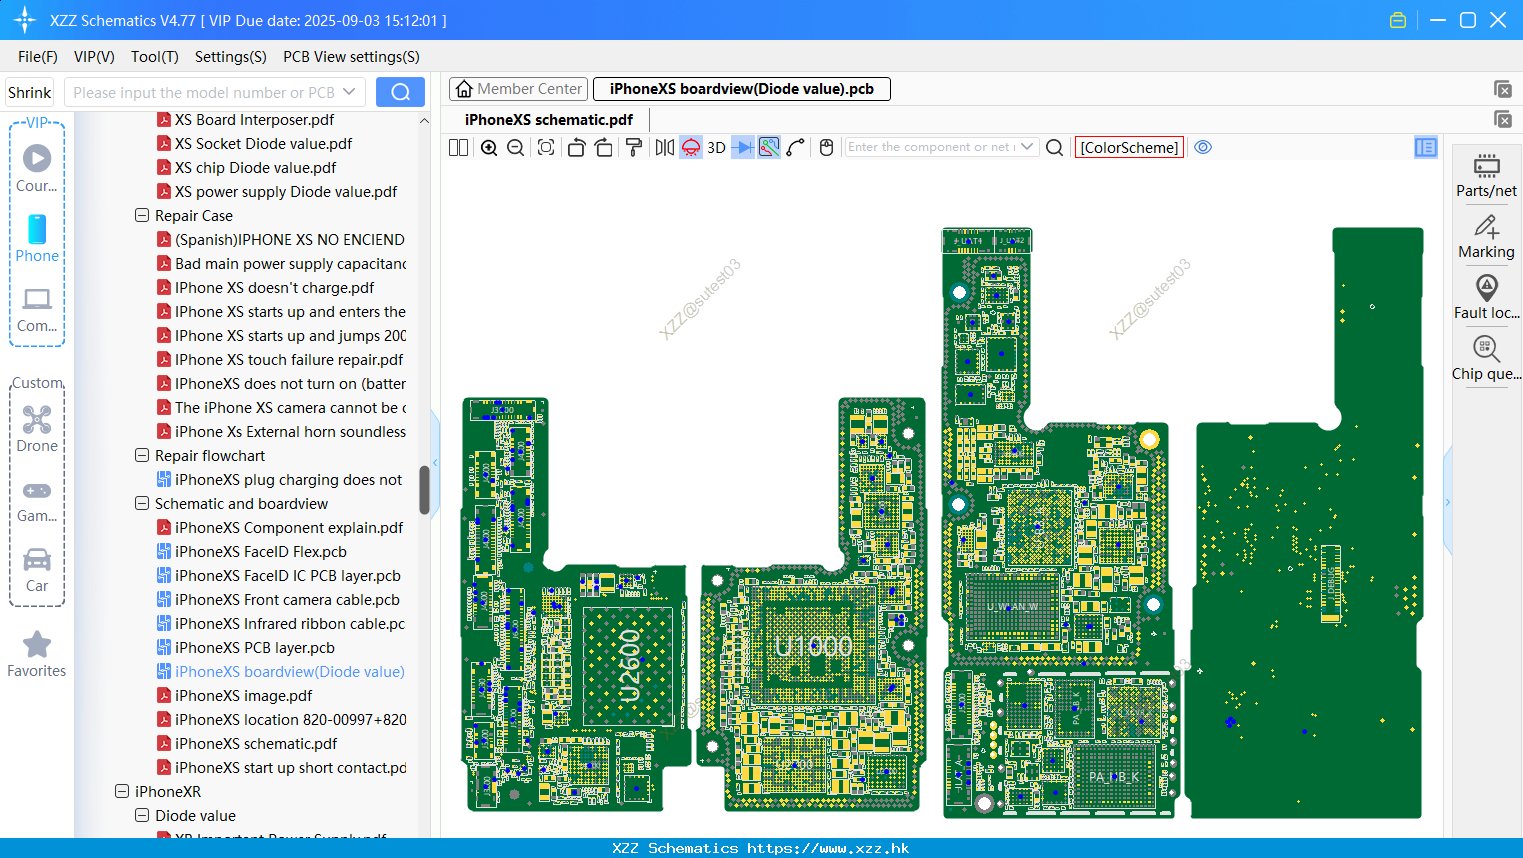The width and height of the screenshot is (1523, 858).
Task: Select U2600 chip on the board
Action: 628,665
